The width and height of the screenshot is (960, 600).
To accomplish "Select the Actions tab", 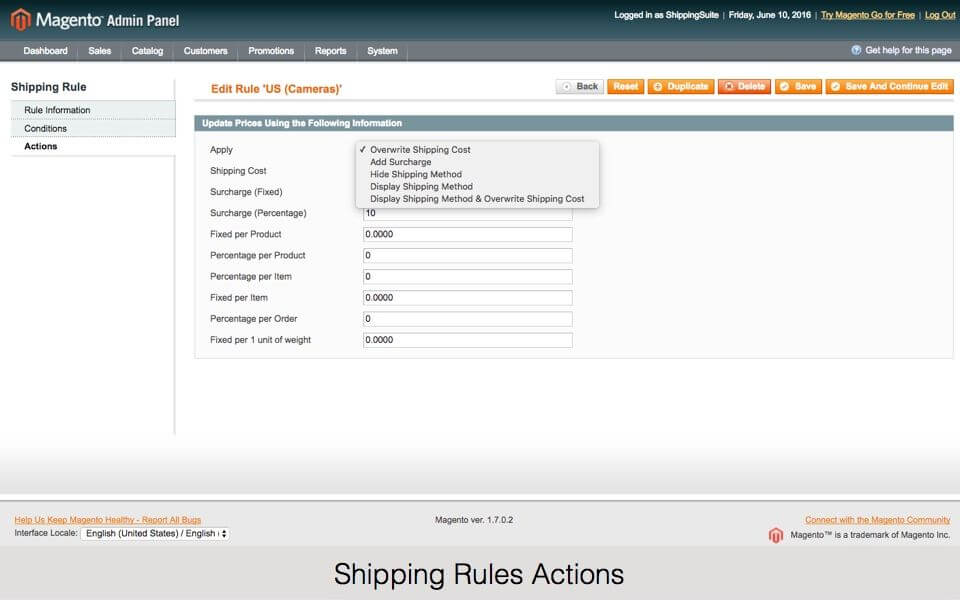I will coord(93,146).
